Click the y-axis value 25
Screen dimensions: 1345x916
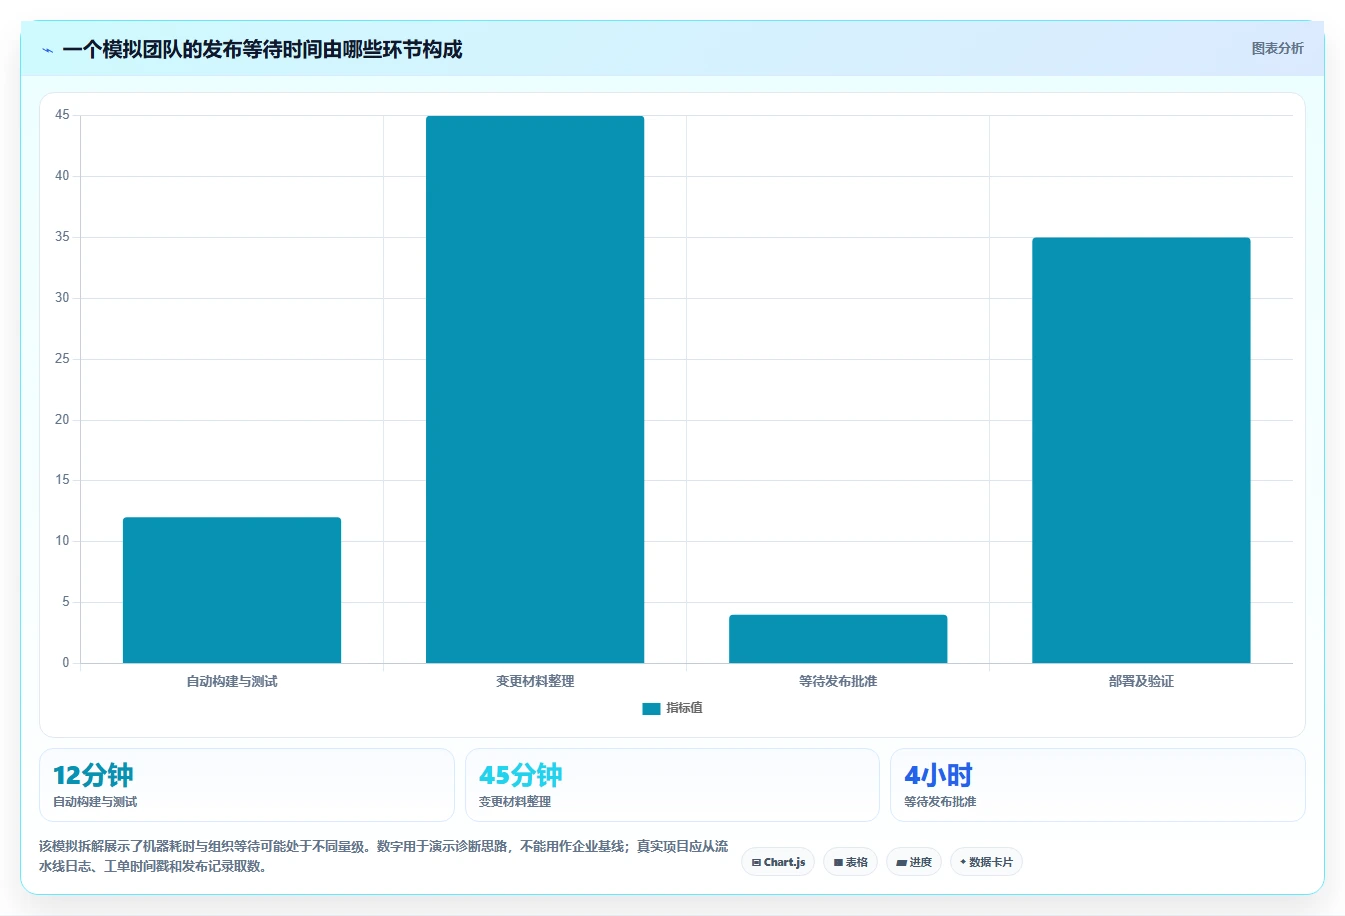[62, 358]
